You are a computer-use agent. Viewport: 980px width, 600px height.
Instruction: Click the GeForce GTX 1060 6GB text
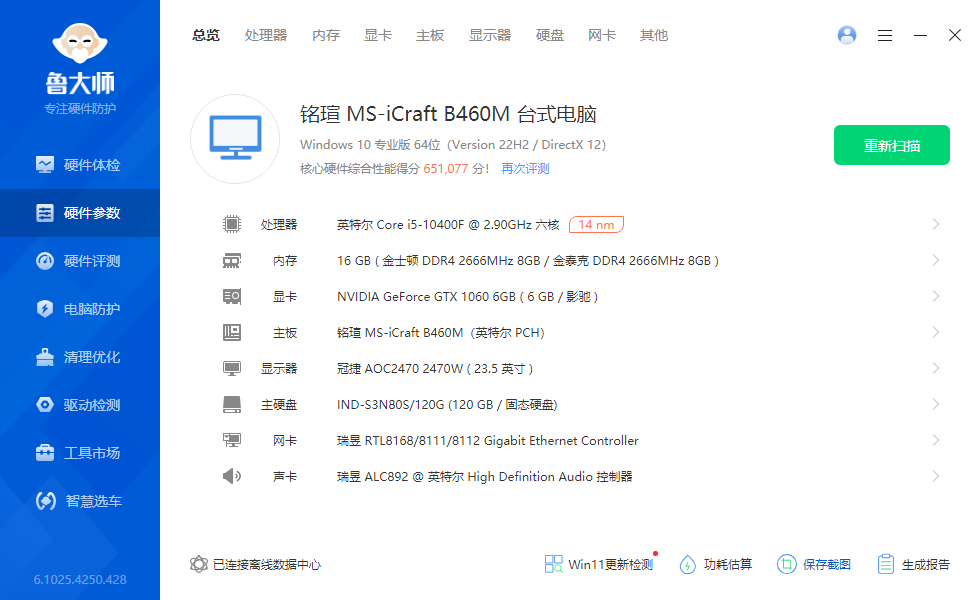[x=468, y=297]
